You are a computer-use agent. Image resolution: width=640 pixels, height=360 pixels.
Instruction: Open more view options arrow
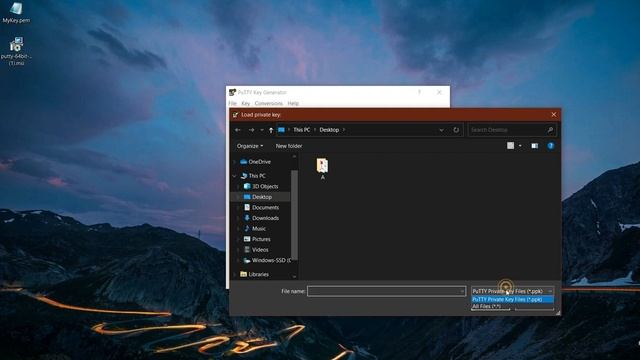click(x=520, y=146)
